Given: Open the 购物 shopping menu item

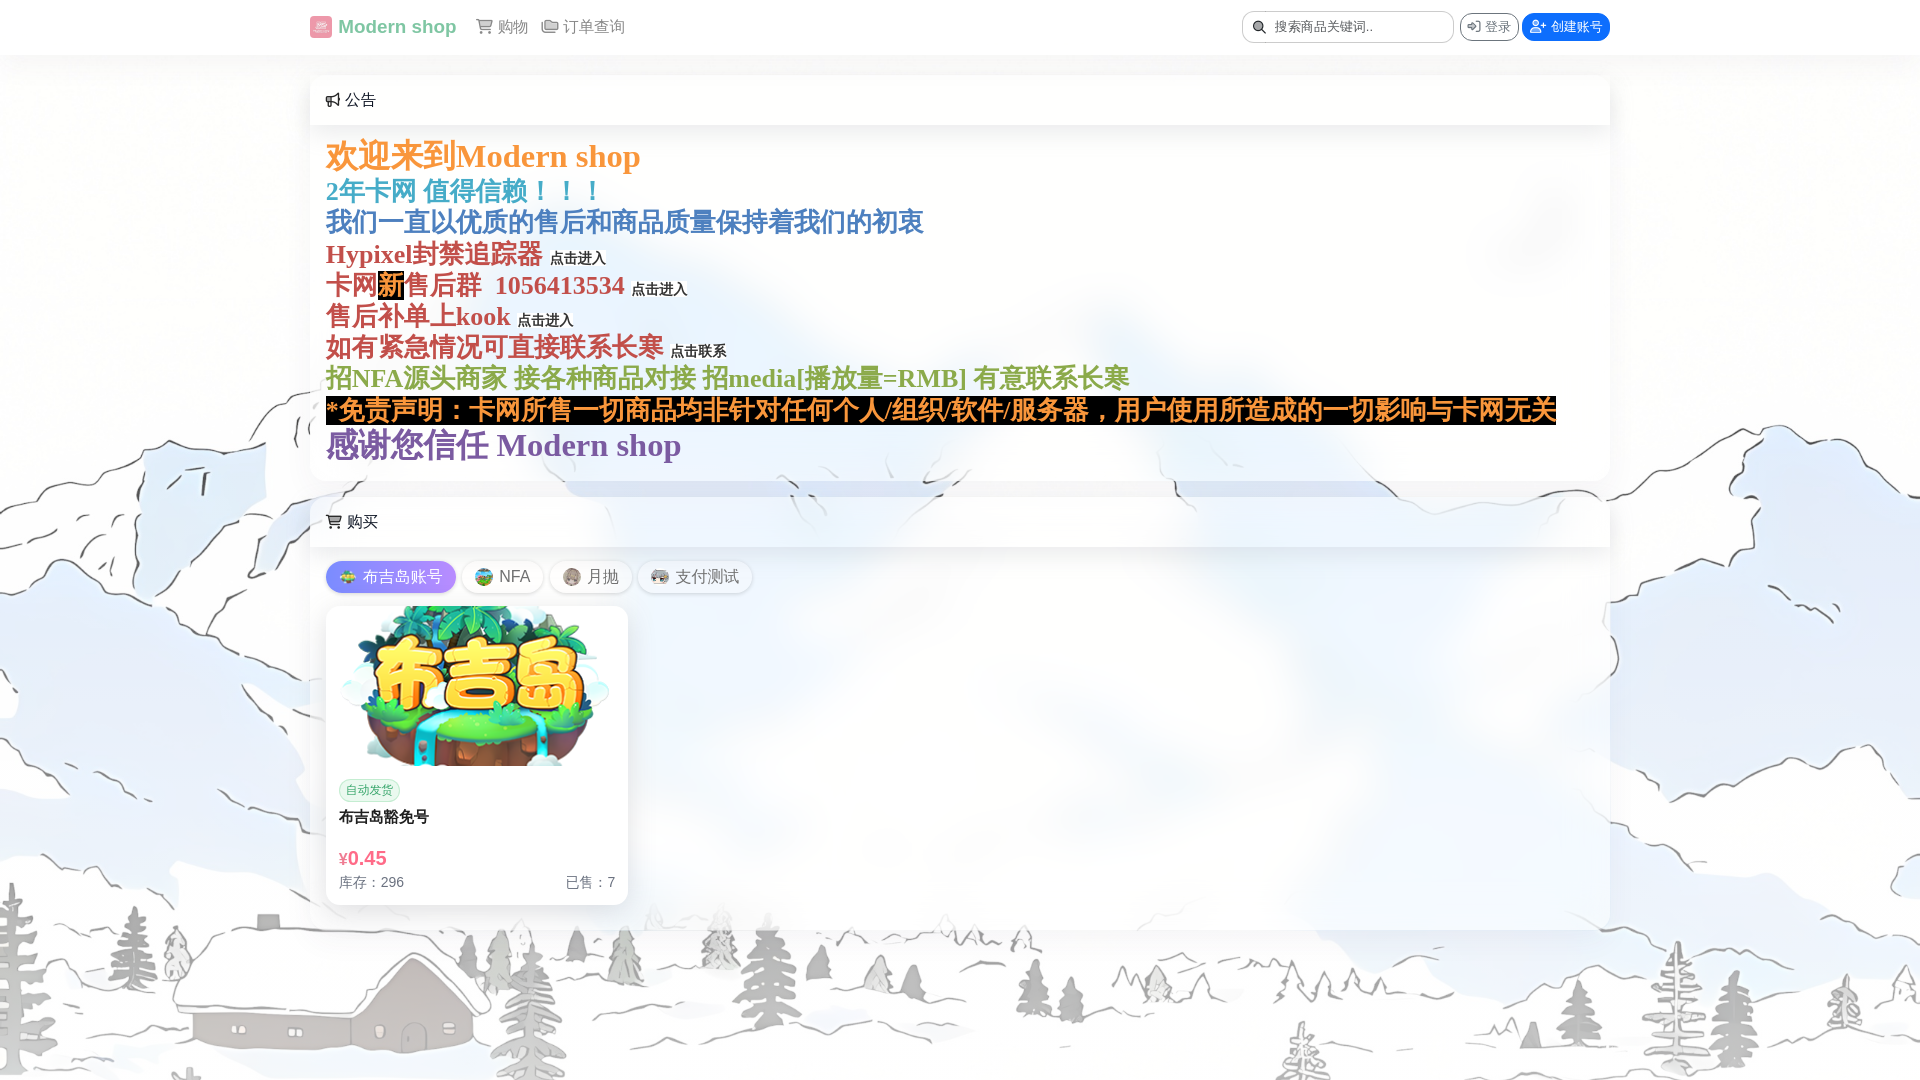Looking at the screenshot, I should click(502, 27).
